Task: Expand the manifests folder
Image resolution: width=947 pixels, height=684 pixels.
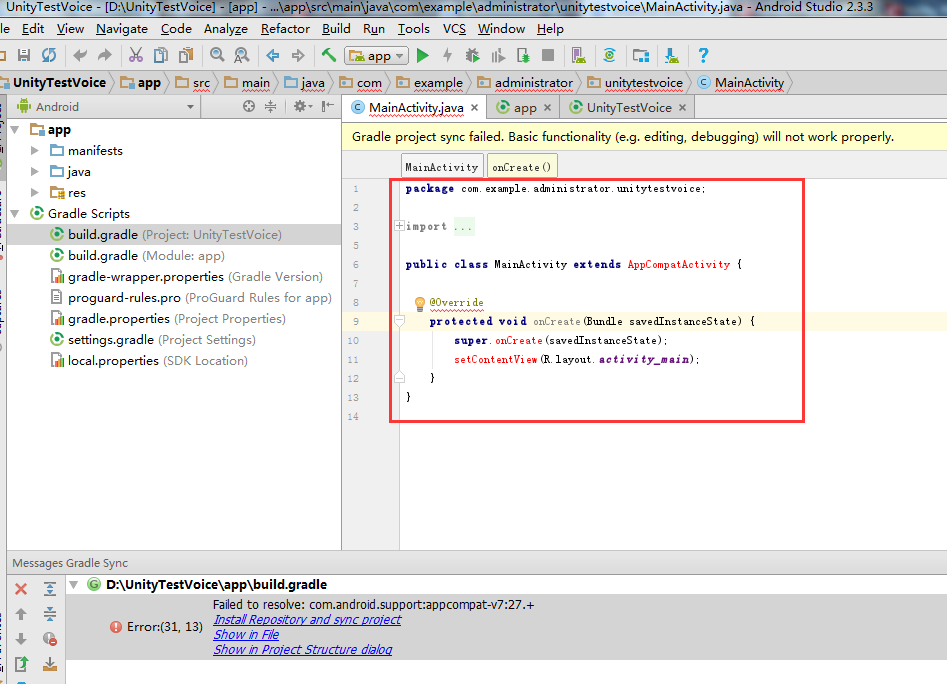Action: click(35, 150)
